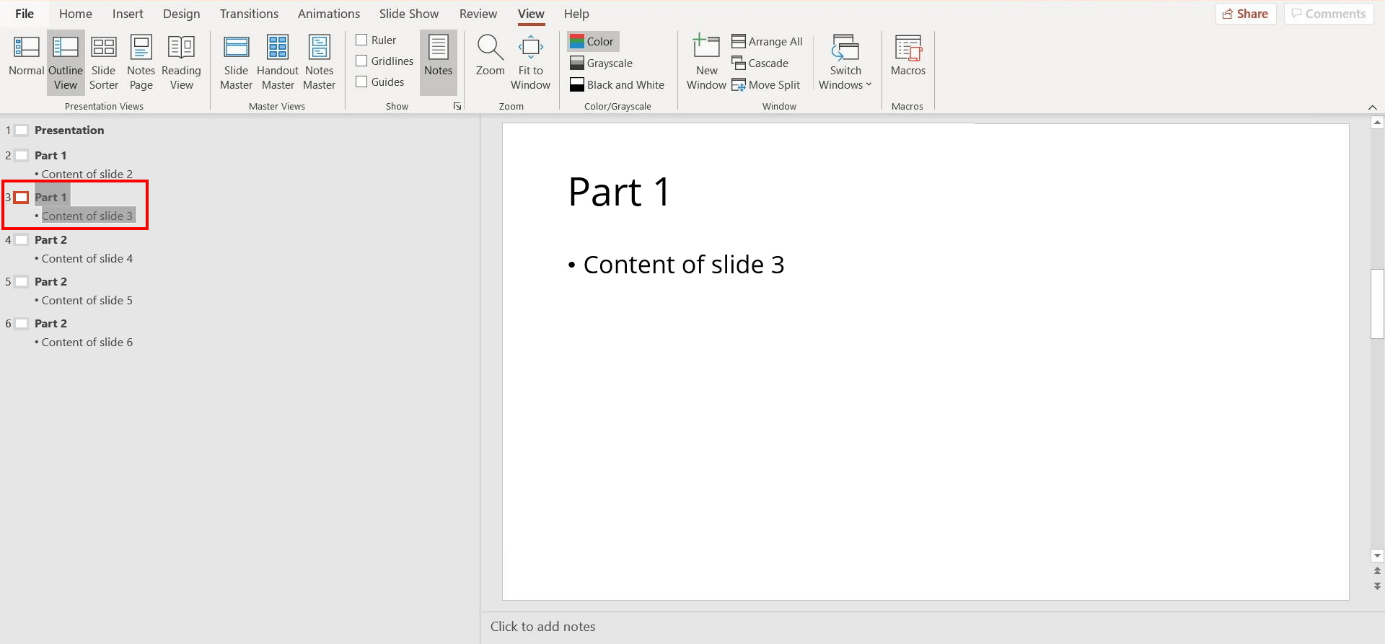Select the slide 4 Part 2 outline entry
The height and width of the screenshot is (644, 1385).
(51, 239)
